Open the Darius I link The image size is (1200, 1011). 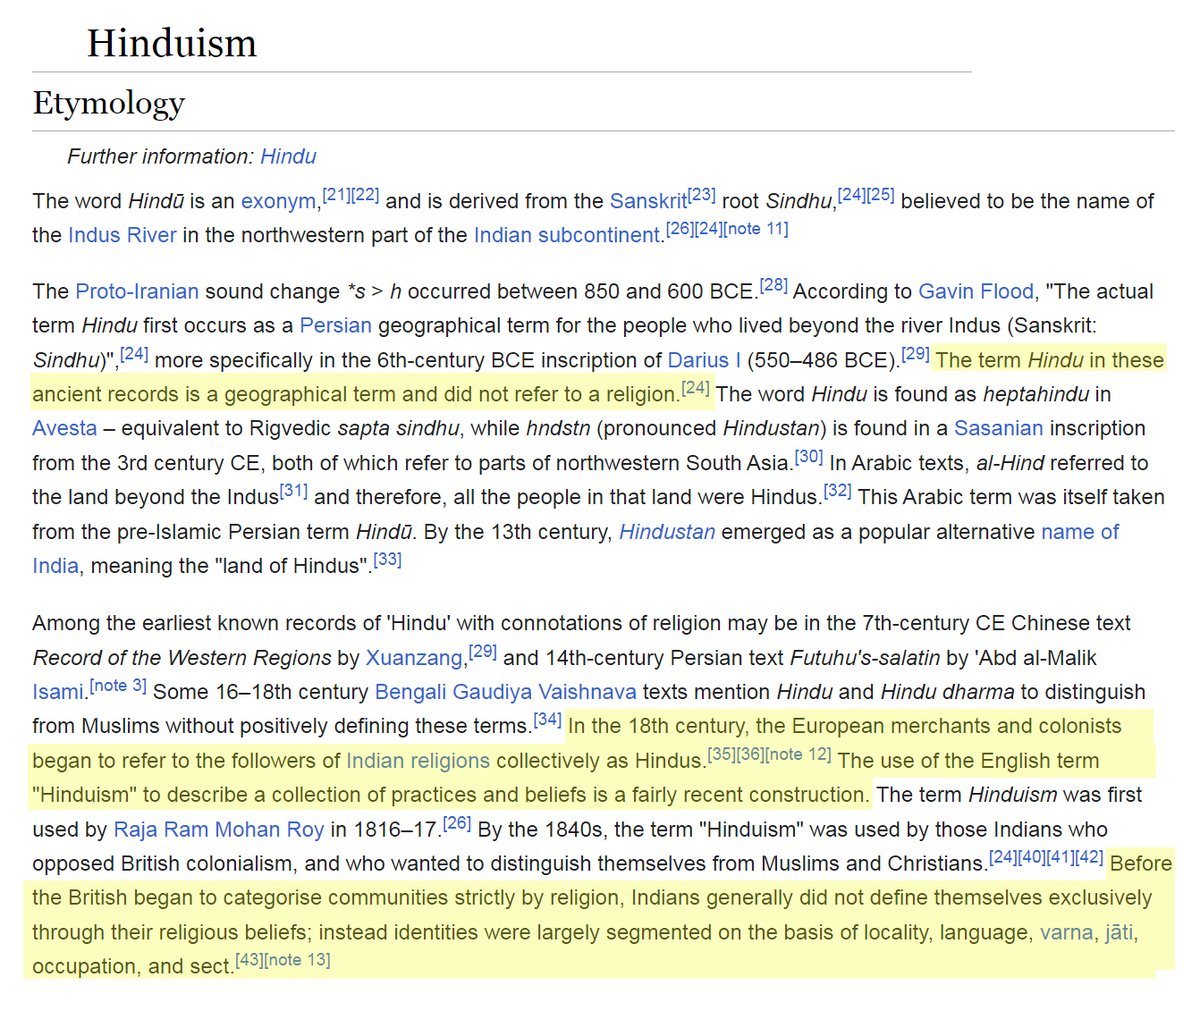(705, 360)
